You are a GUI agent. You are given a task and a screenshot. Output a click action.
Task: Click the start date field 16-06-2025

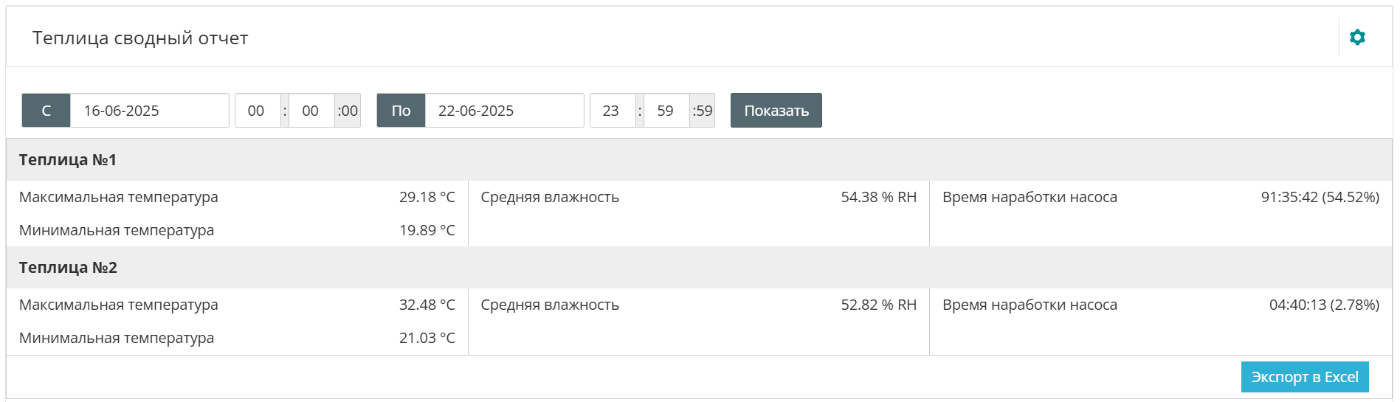[149, 110]
